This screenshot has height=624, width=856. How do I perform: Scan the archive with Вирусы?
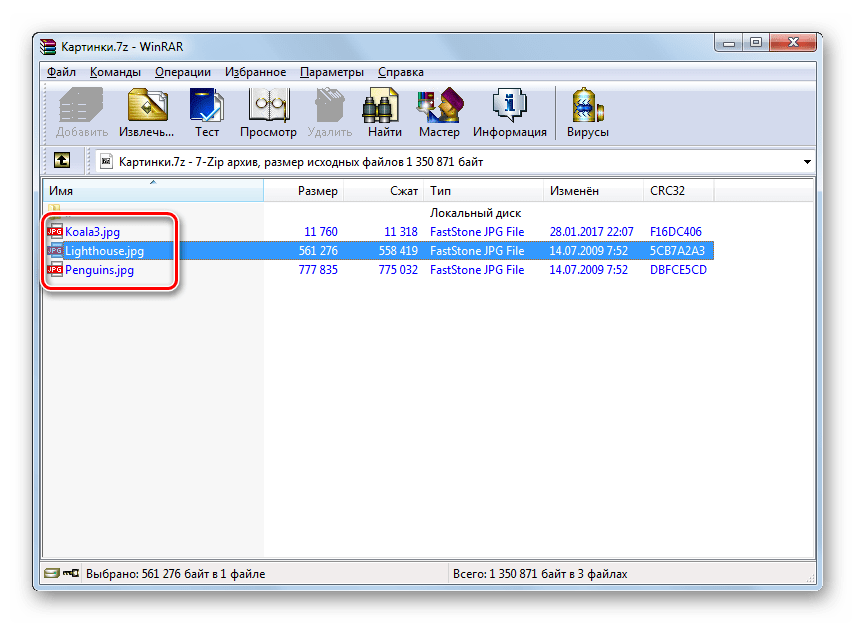(x=587, y=112)
